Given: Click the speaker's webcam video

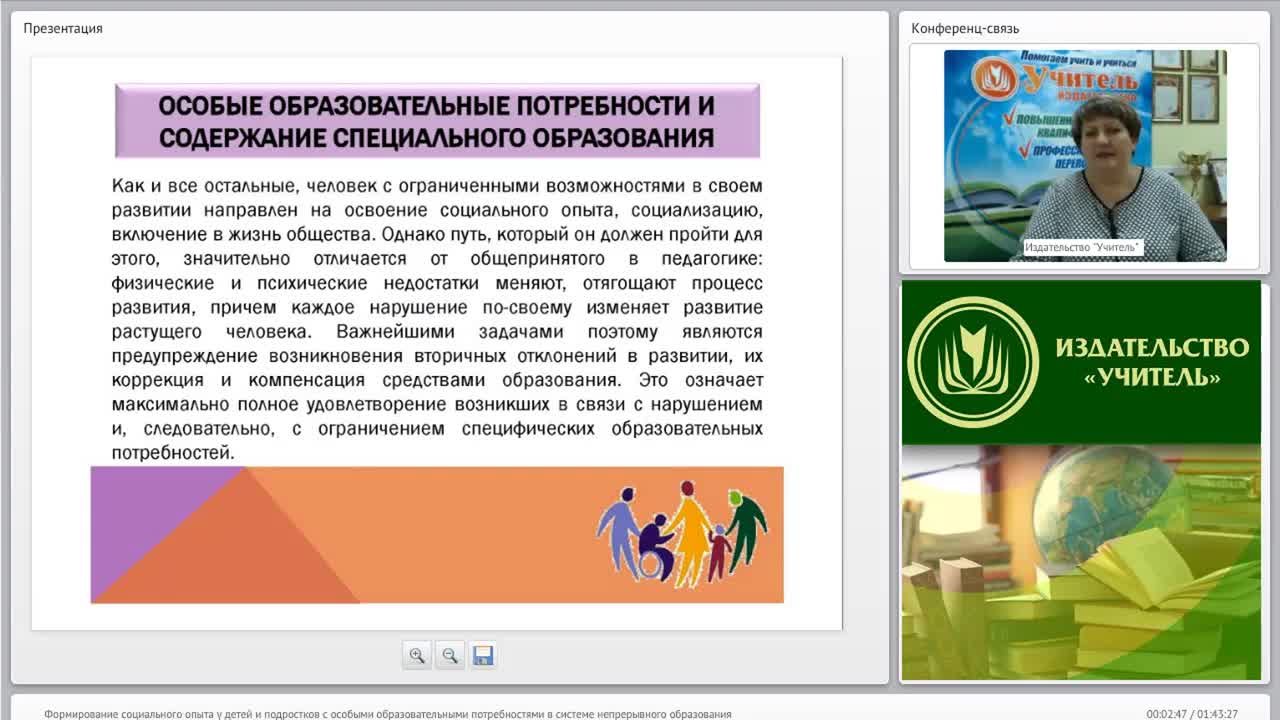Looking at the screenshot, I should (1085, 156).
